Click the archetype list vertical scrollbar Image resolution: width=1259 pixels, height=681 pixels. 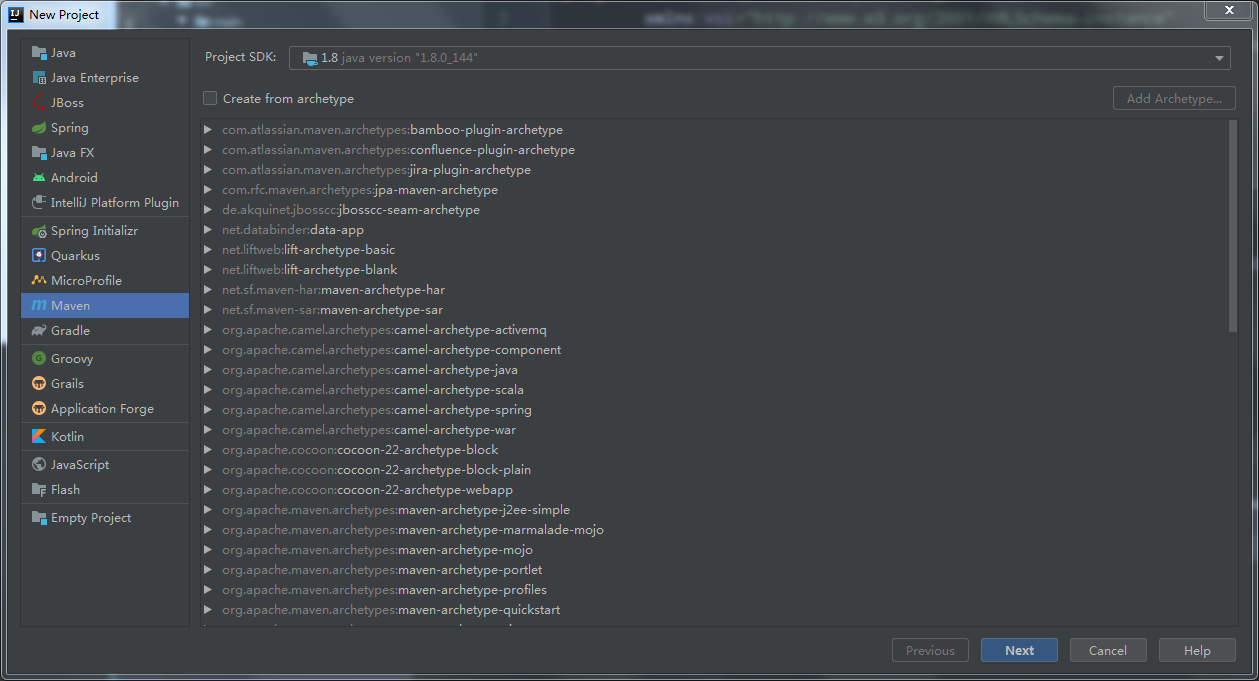pos(1232,227)
